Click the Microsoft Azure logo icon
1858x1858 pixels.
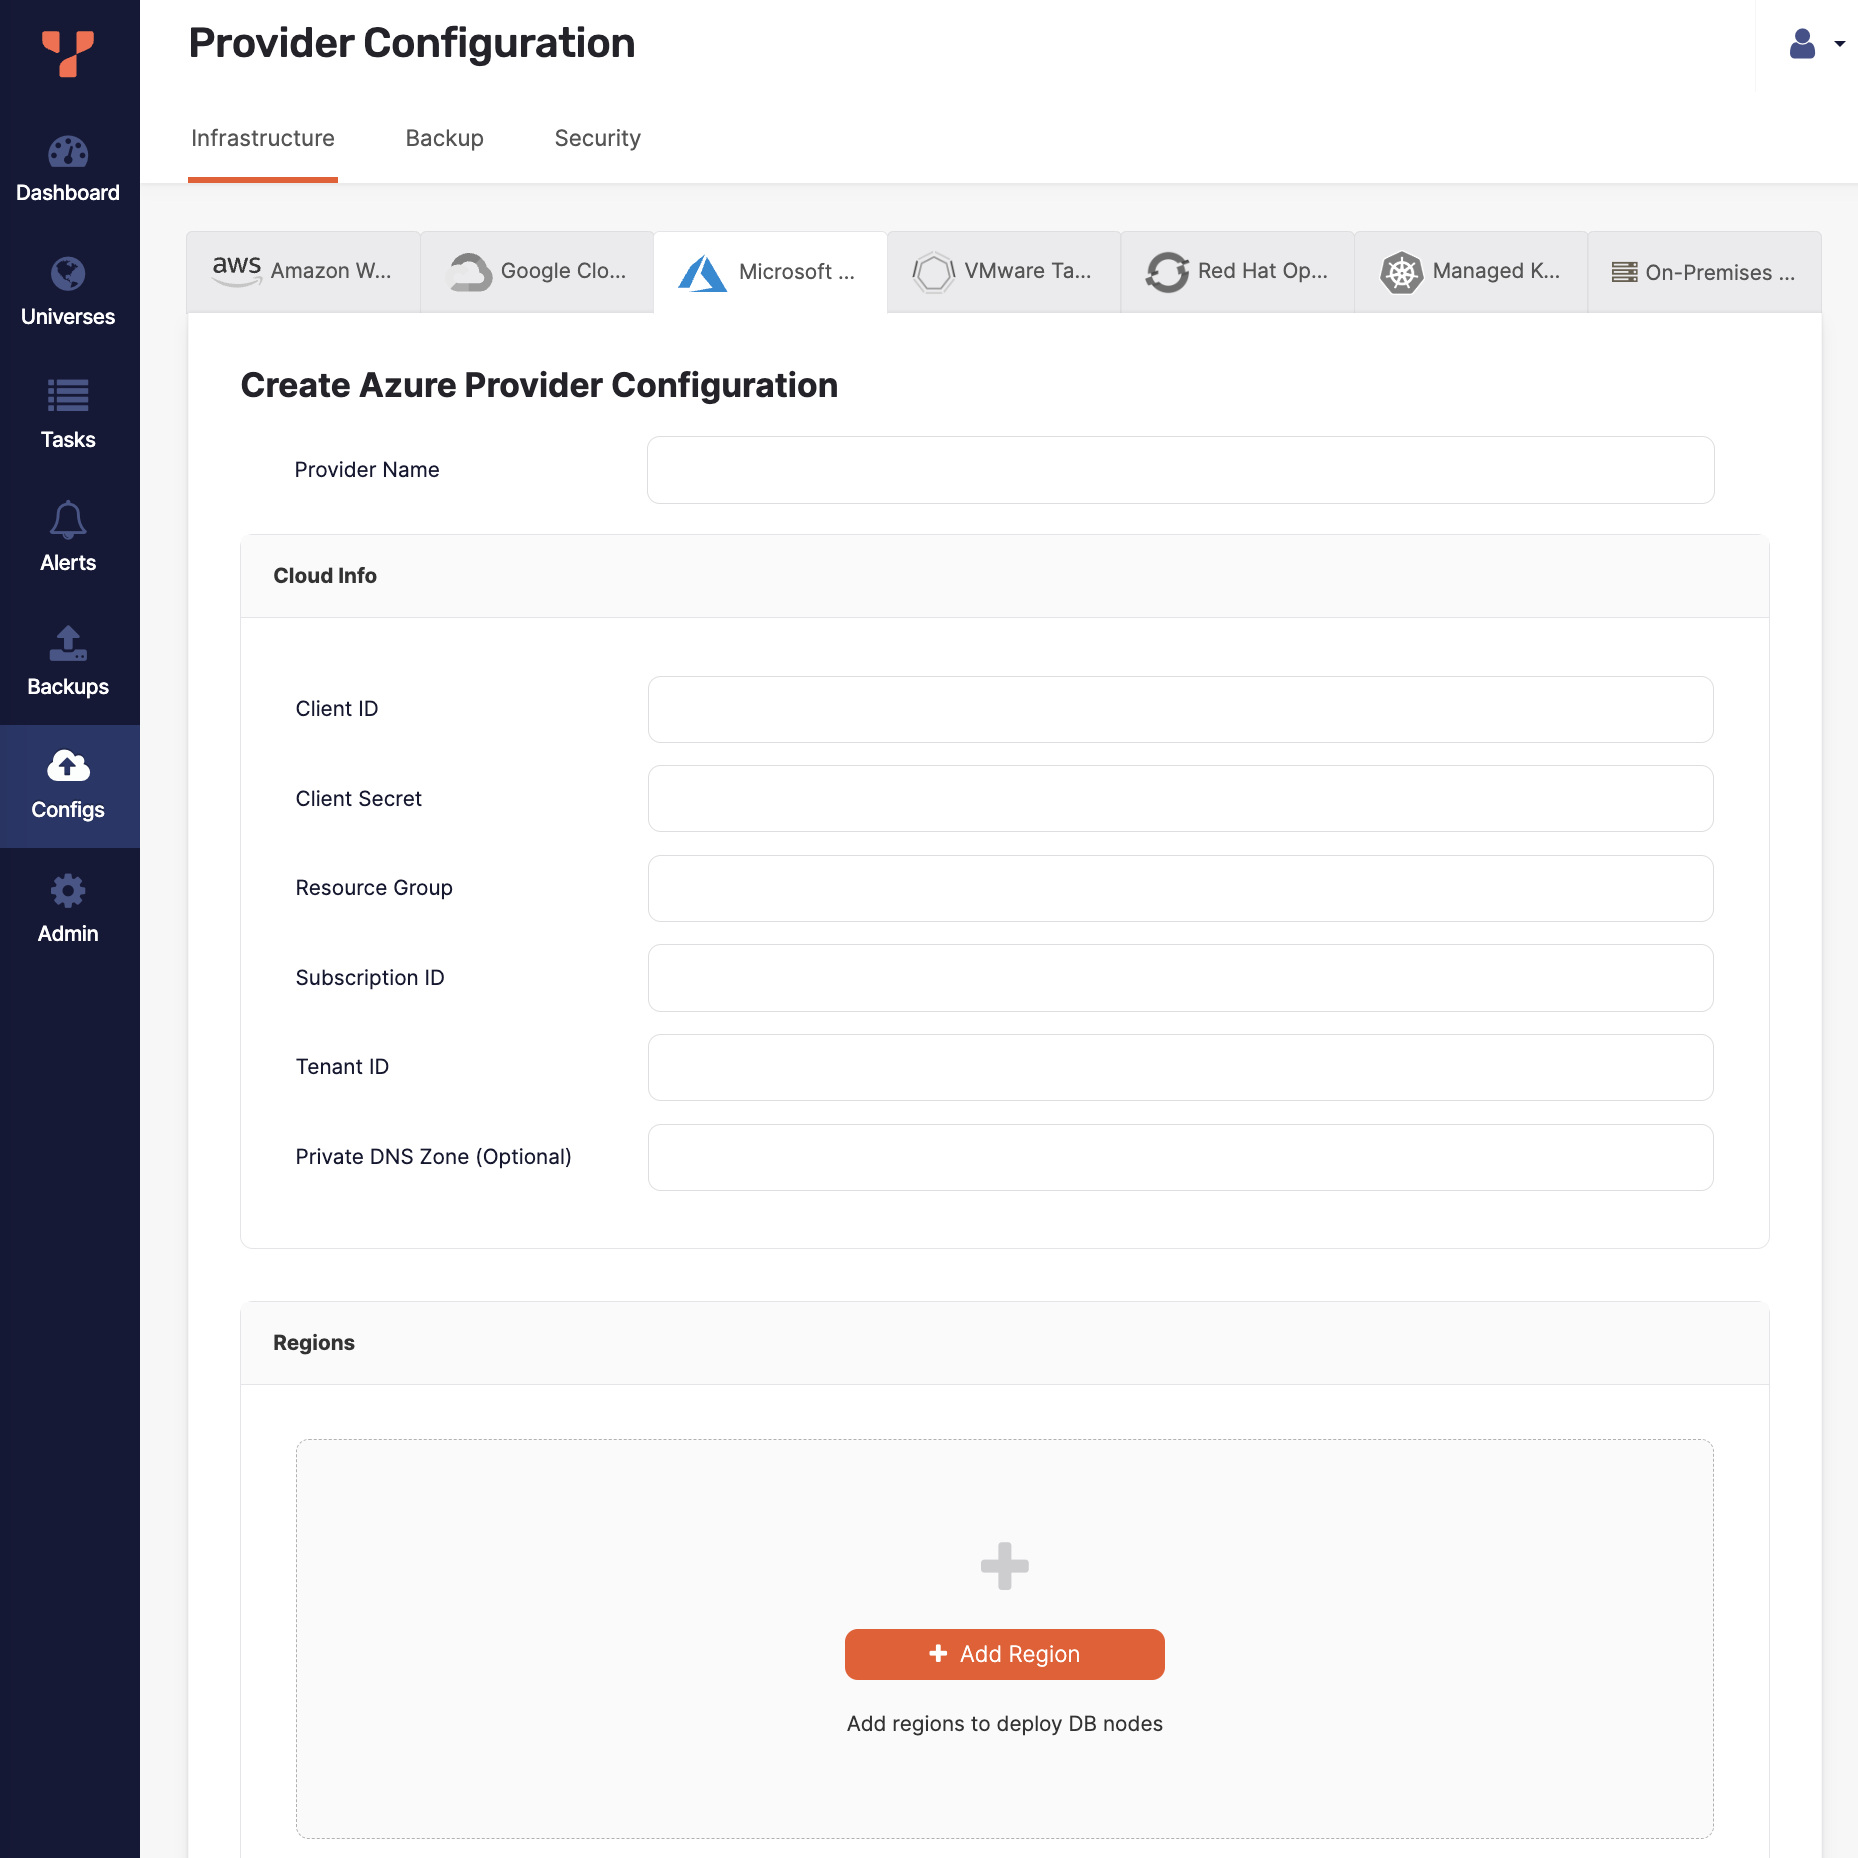(703, 272)
